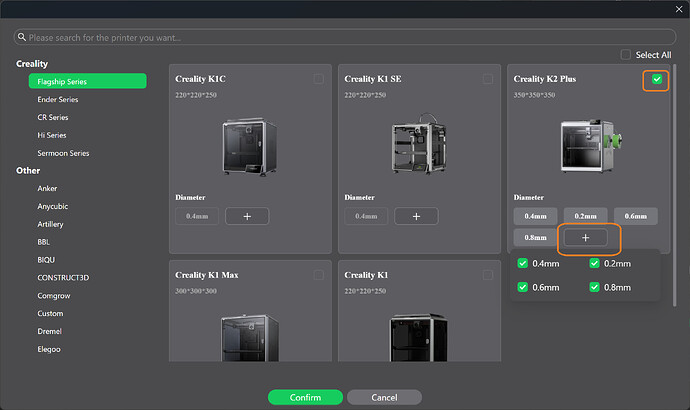Select the BBL brand
Viewport: 690px width, 410px height.
[44, 242]
